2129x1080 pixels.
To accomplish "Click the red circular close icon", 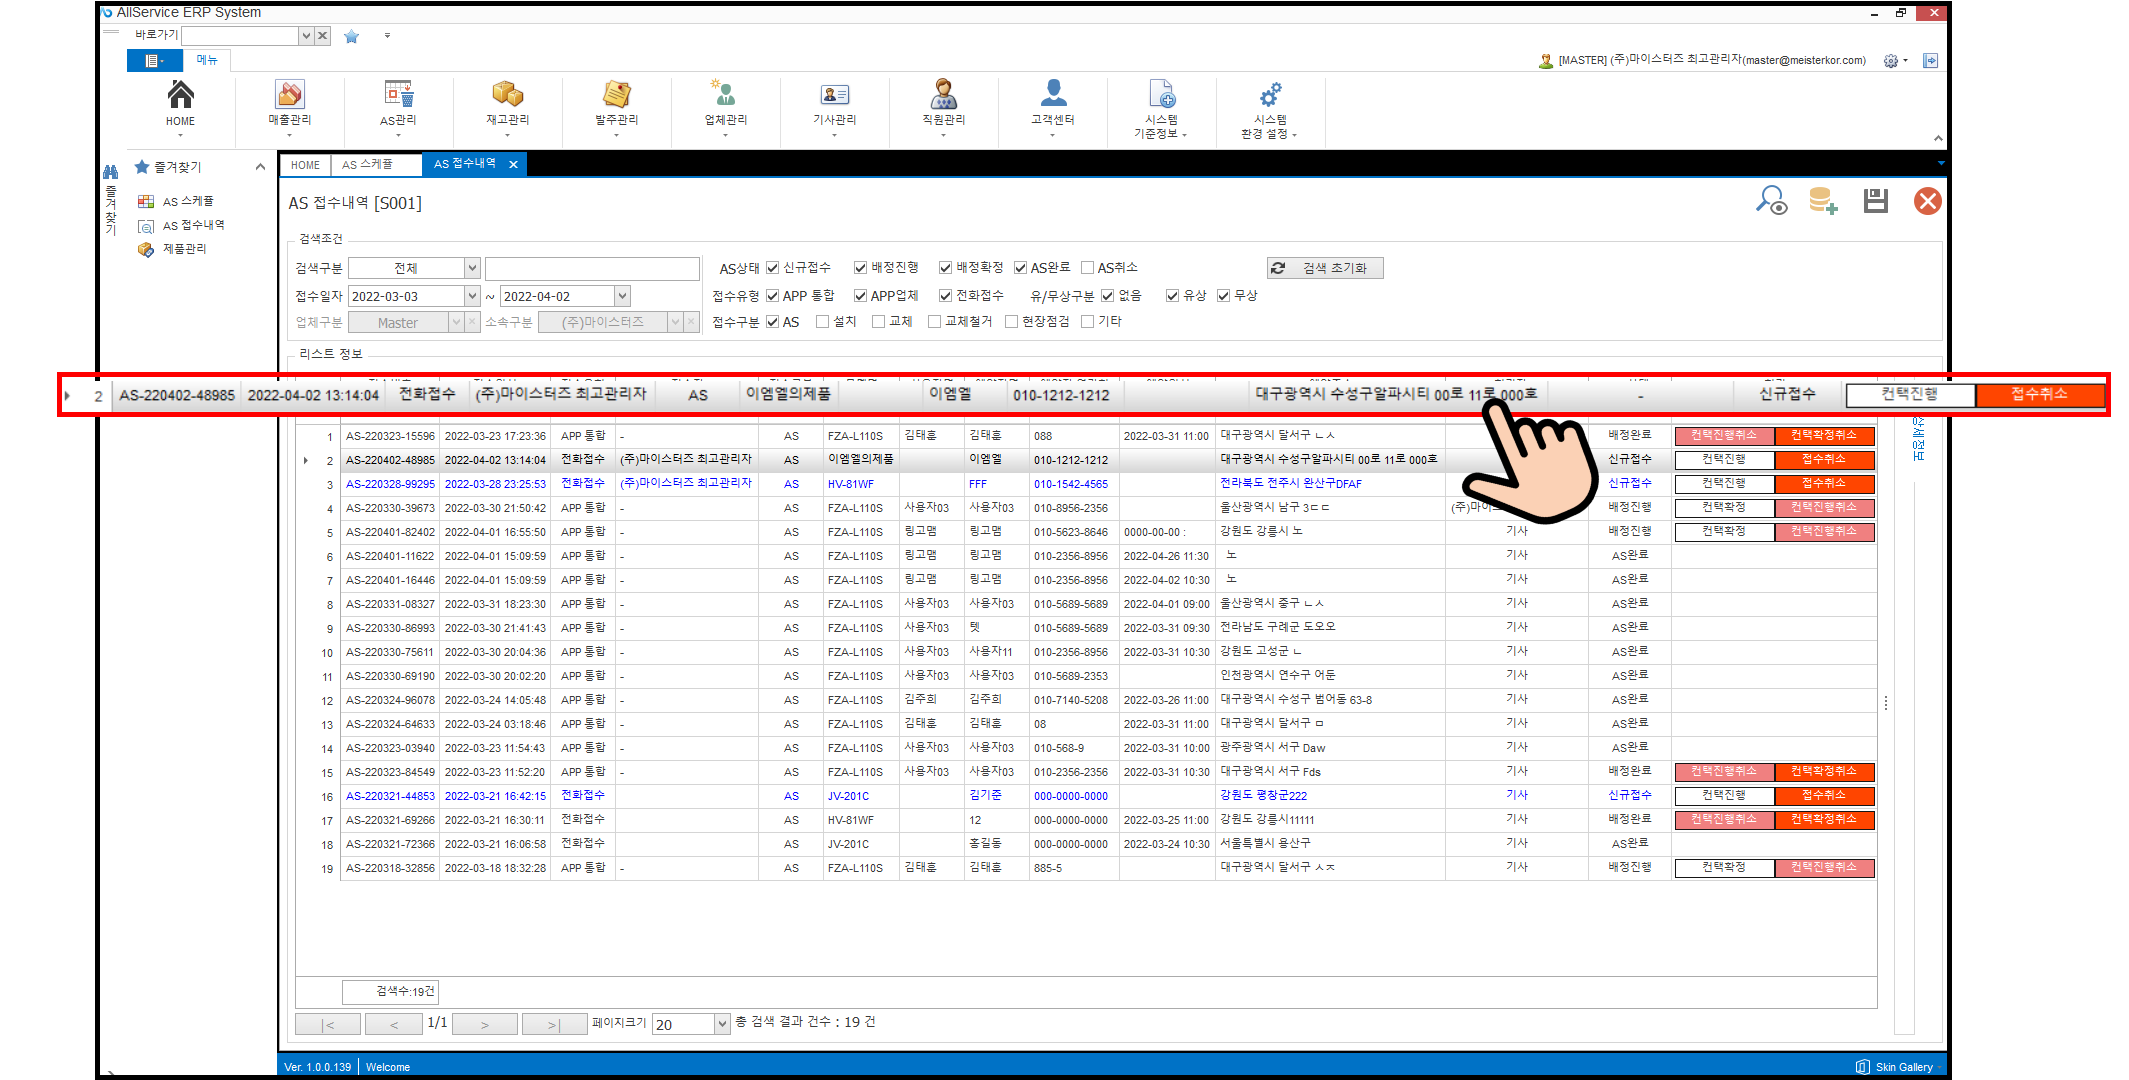I will tap(1927, 201).
